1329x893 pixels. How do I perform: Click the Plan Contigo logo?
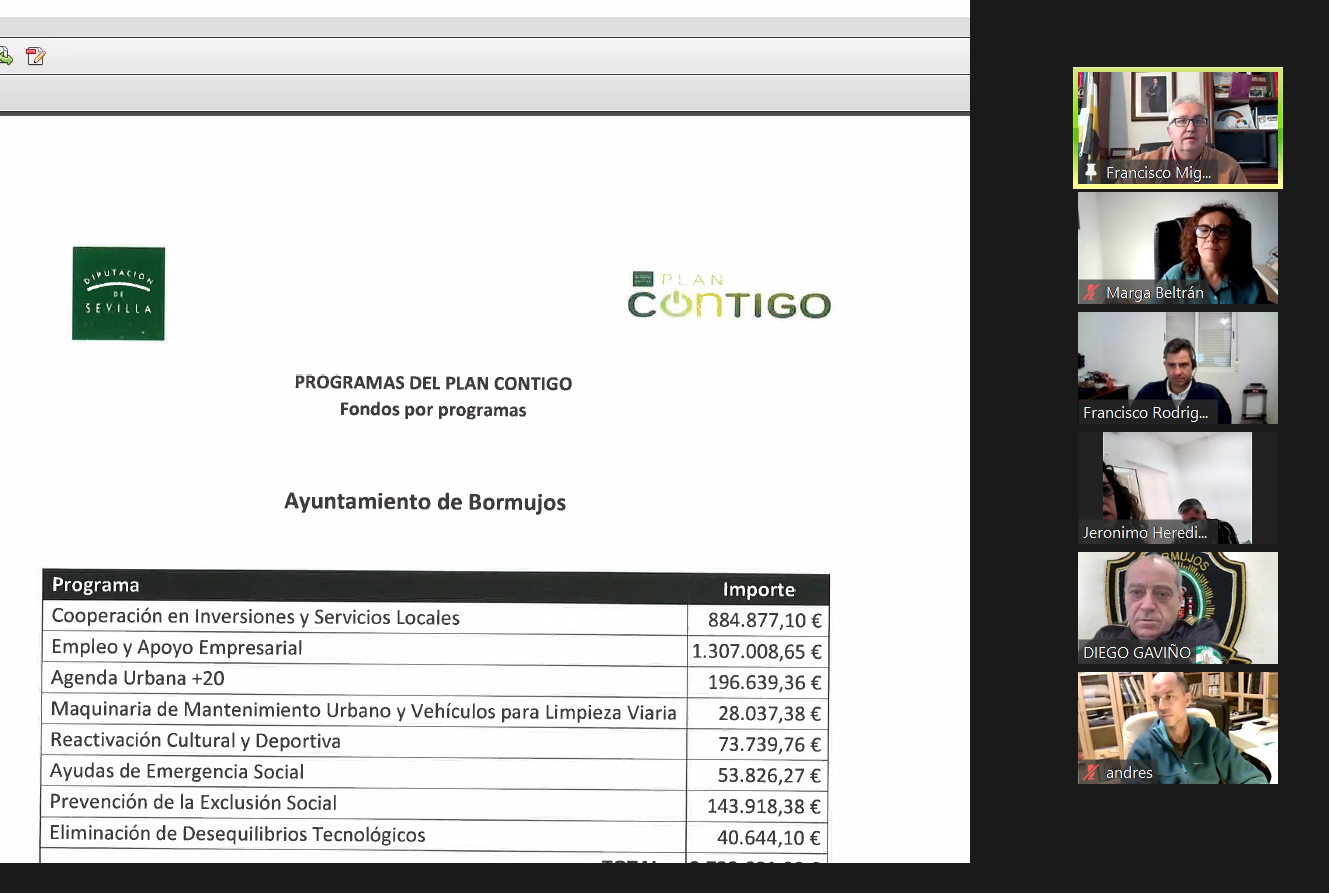coord(729,296)
